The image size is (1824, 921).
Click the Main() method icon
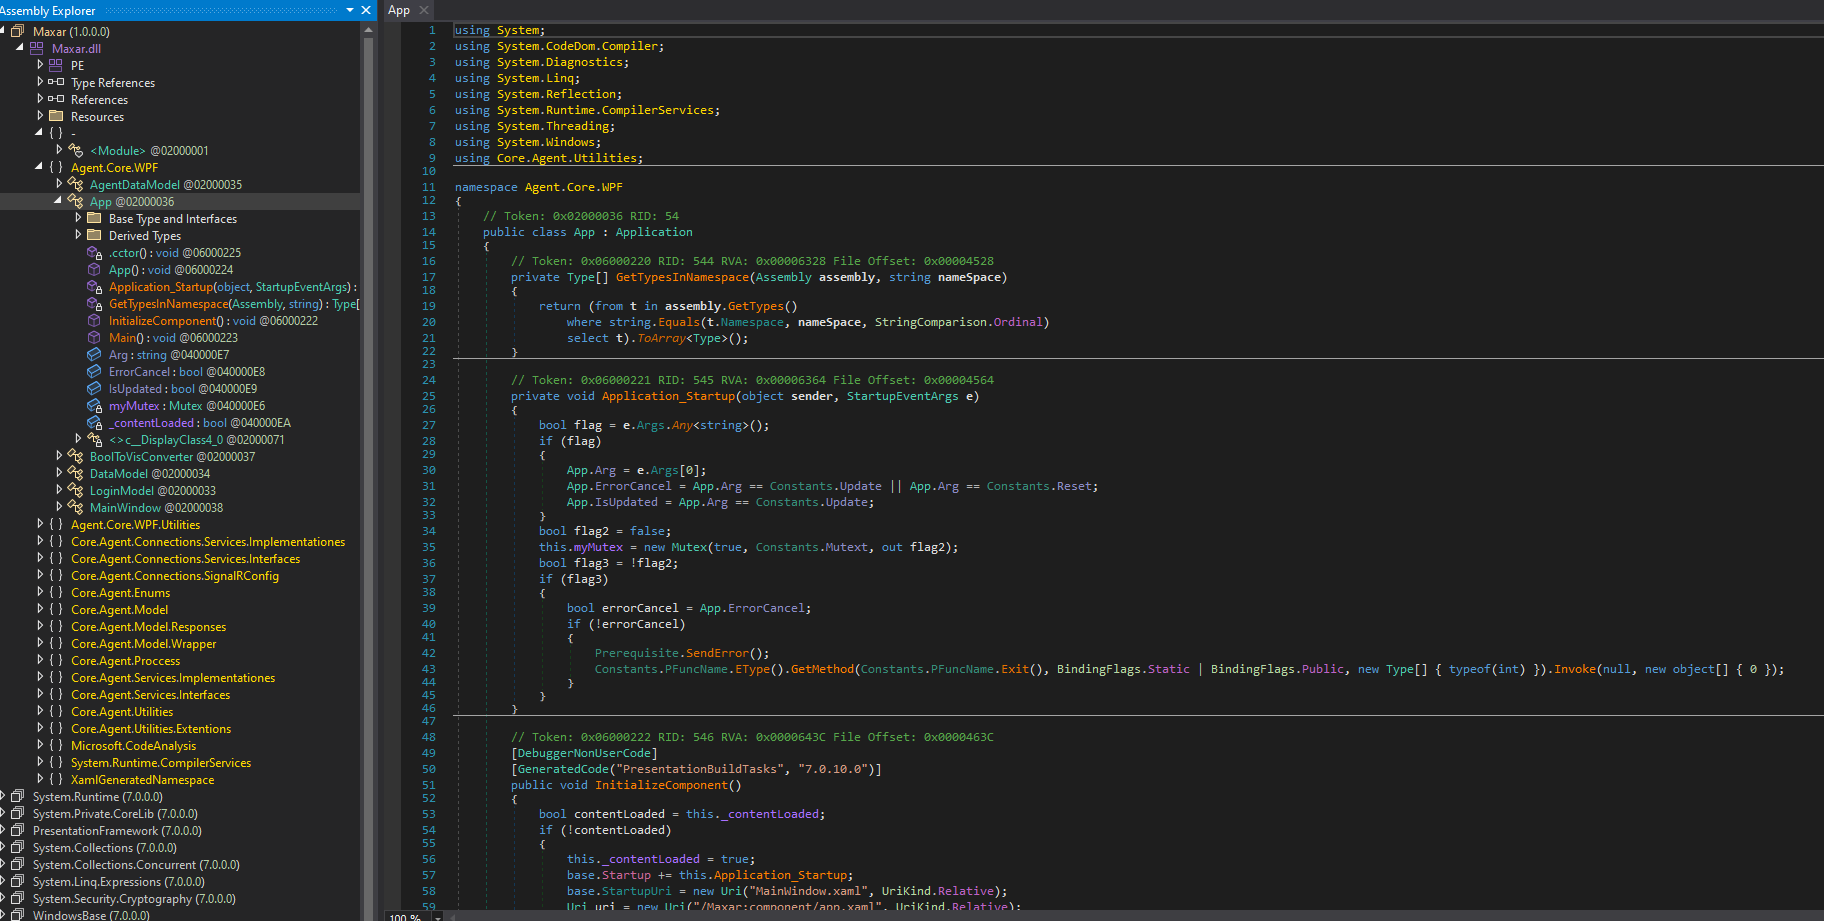click(x=94, y=338)
